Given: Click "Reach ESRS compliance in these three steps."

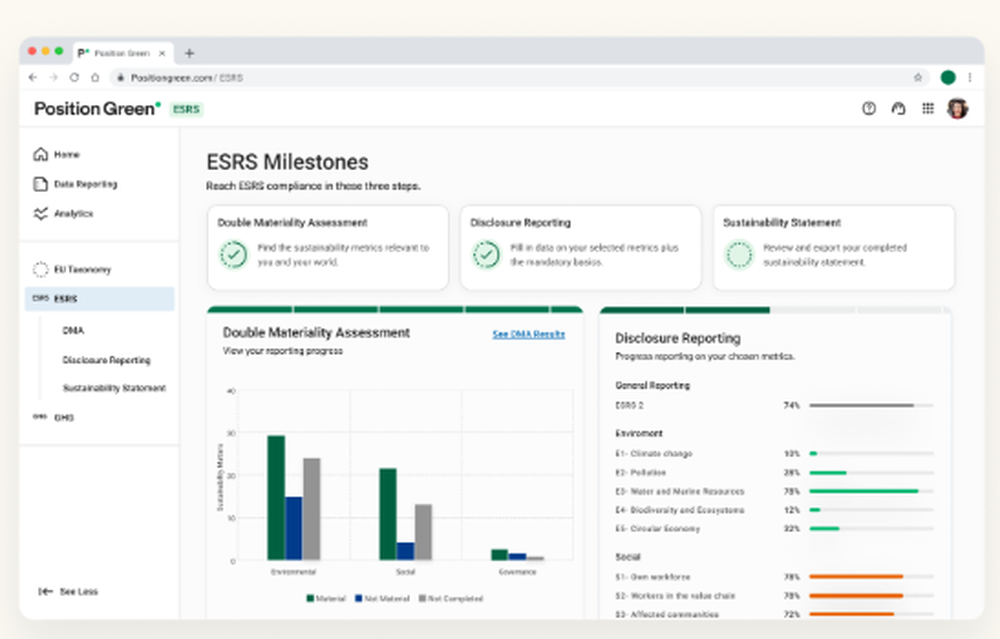Looking at the screenshot, I should point(313,186).
